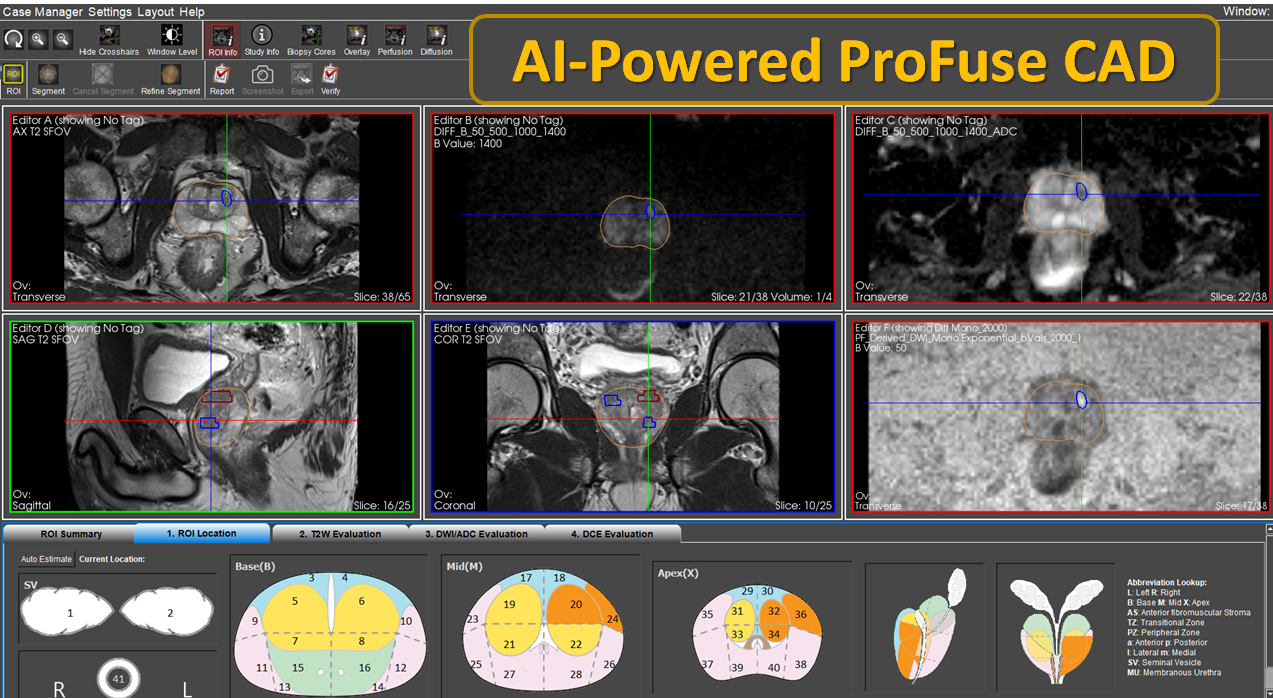Click the urethra circle labeled 41

point(118,680)
